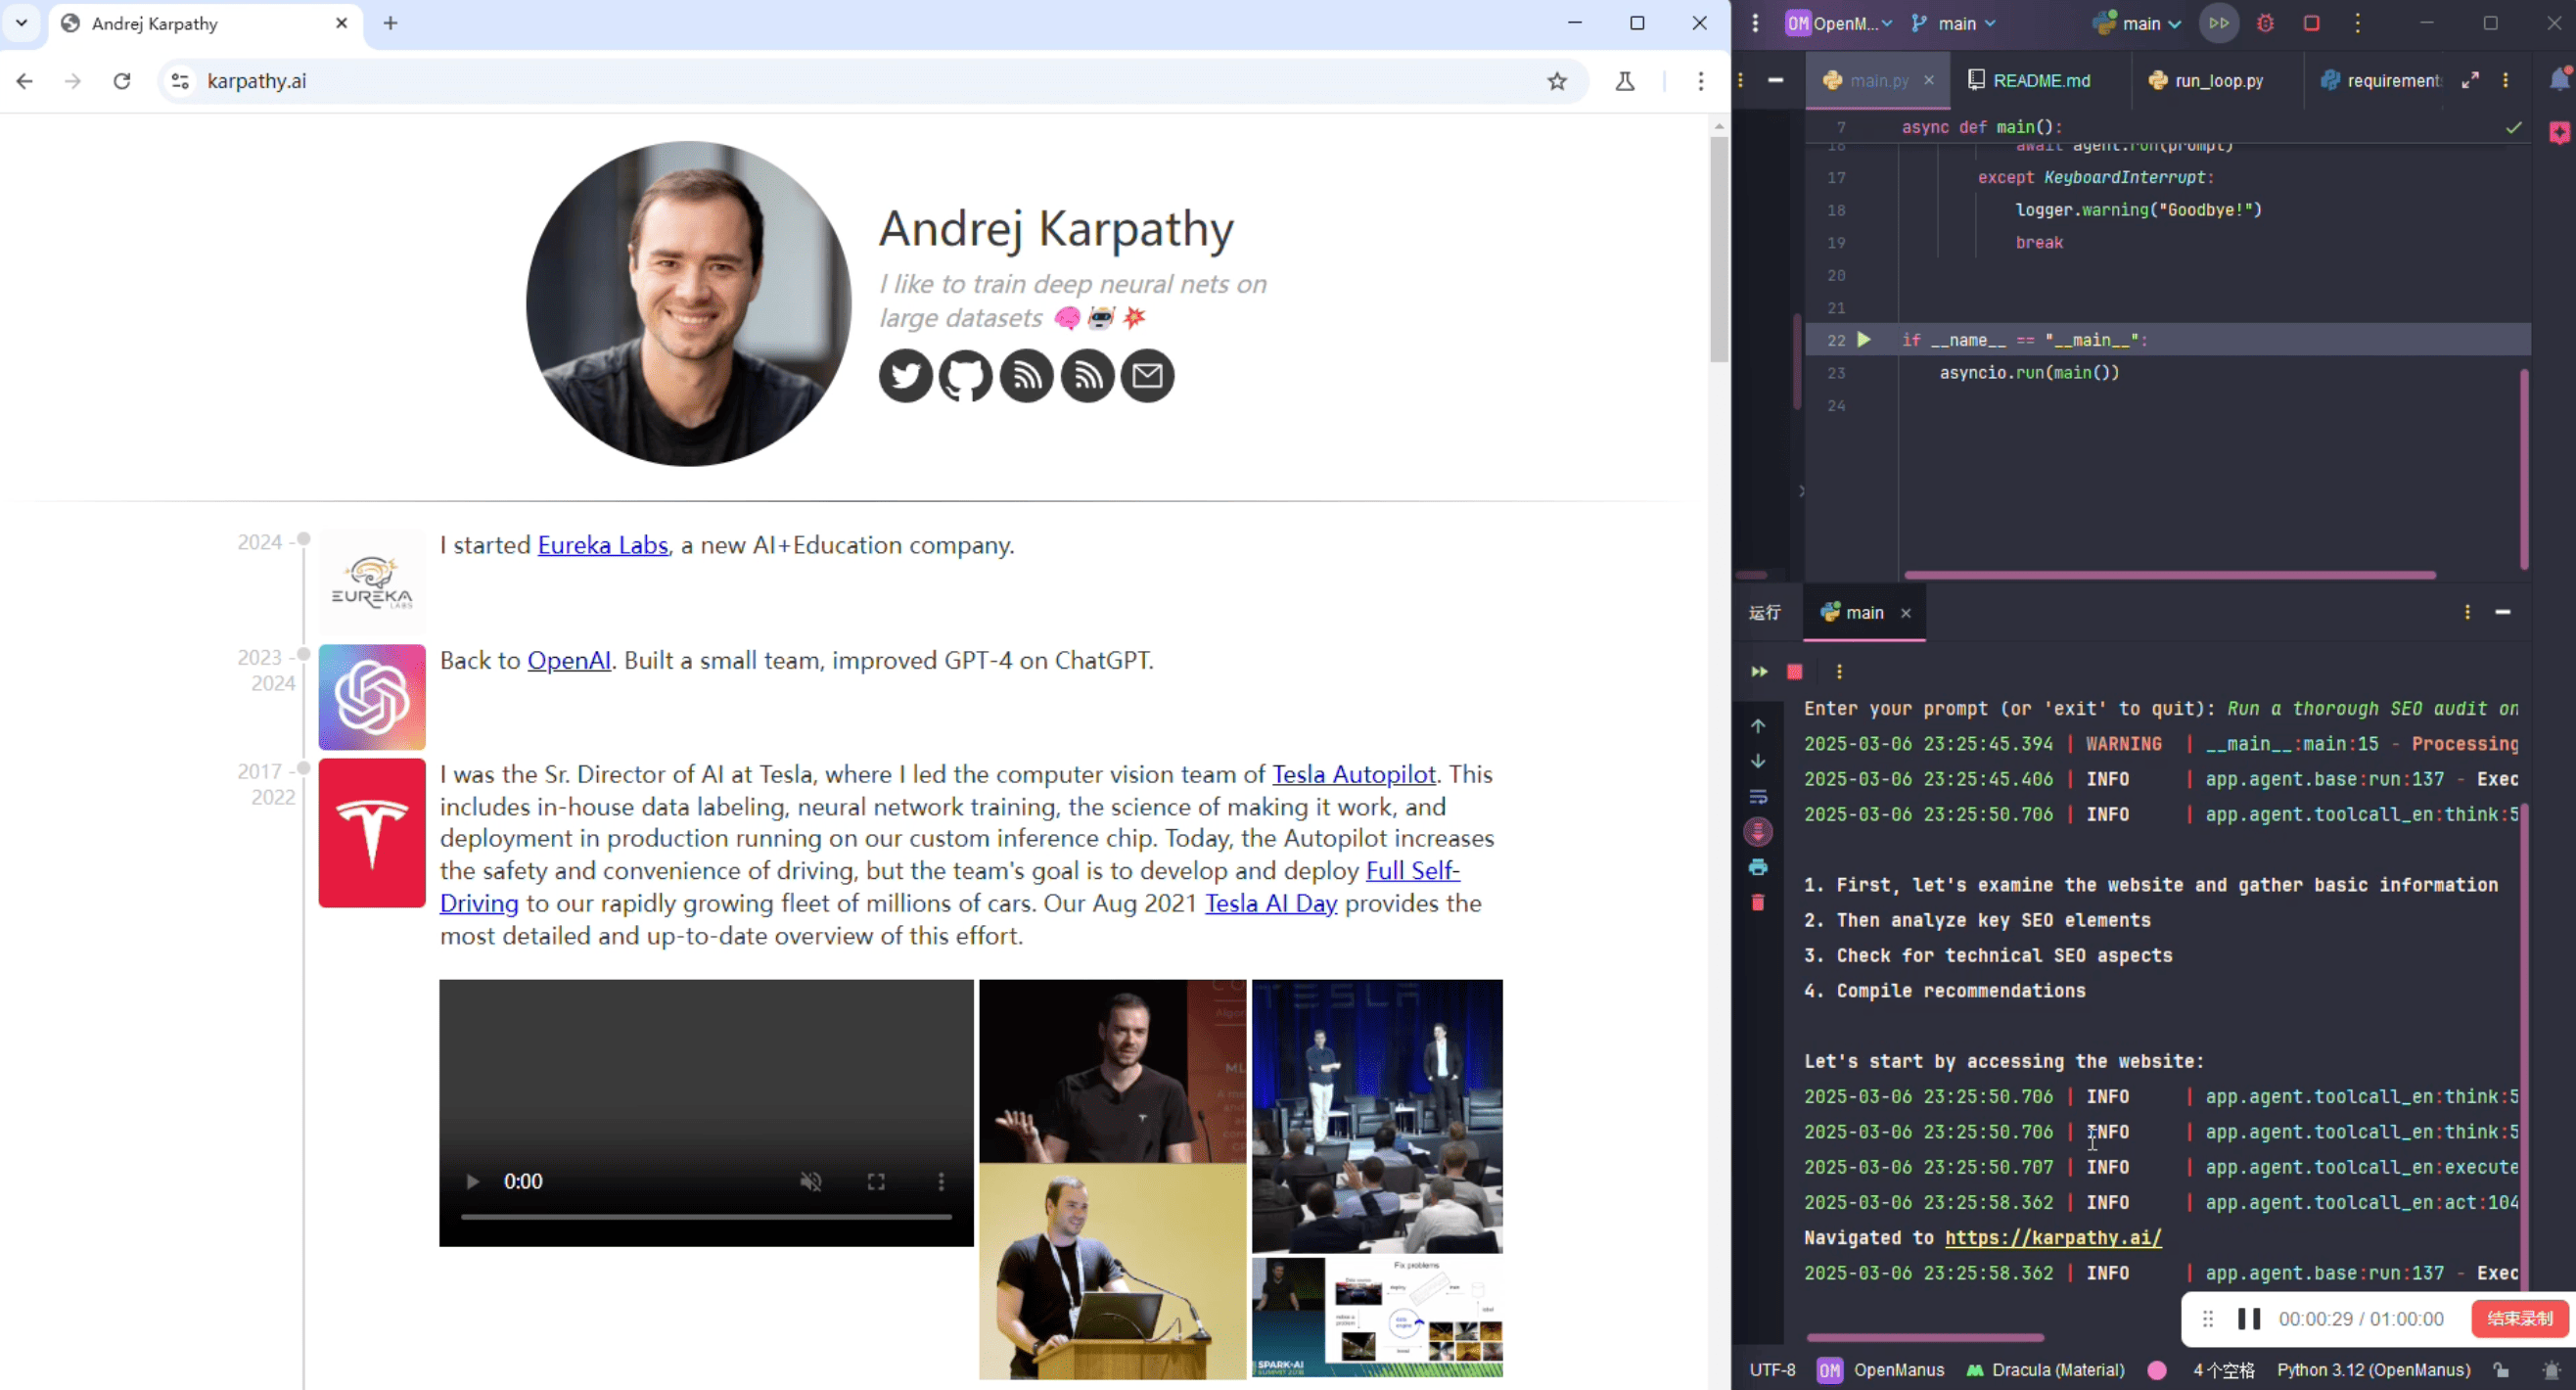The height and width of the screenshot is (1390, 2576).
Task: Unmute the embedded video
Action: [810, 1182]
